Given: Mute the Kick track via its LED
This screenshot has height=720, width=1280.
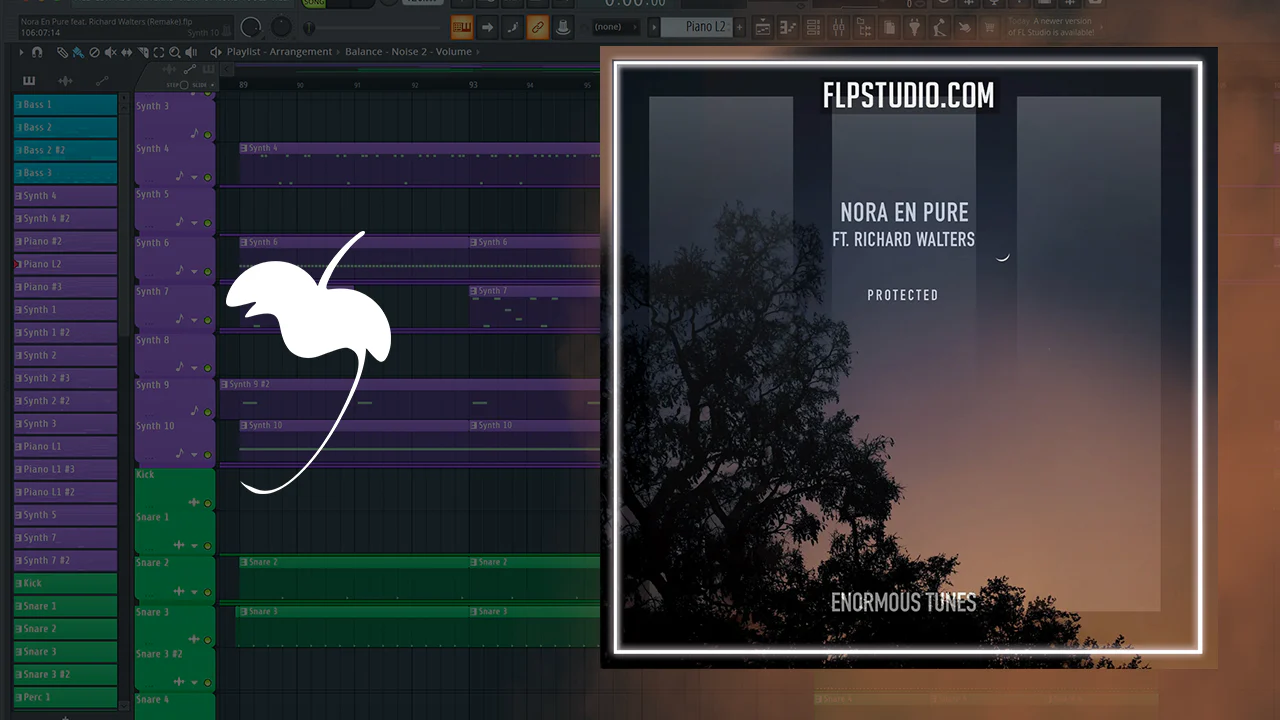Looking at the screenshot, I should (208, 503).
